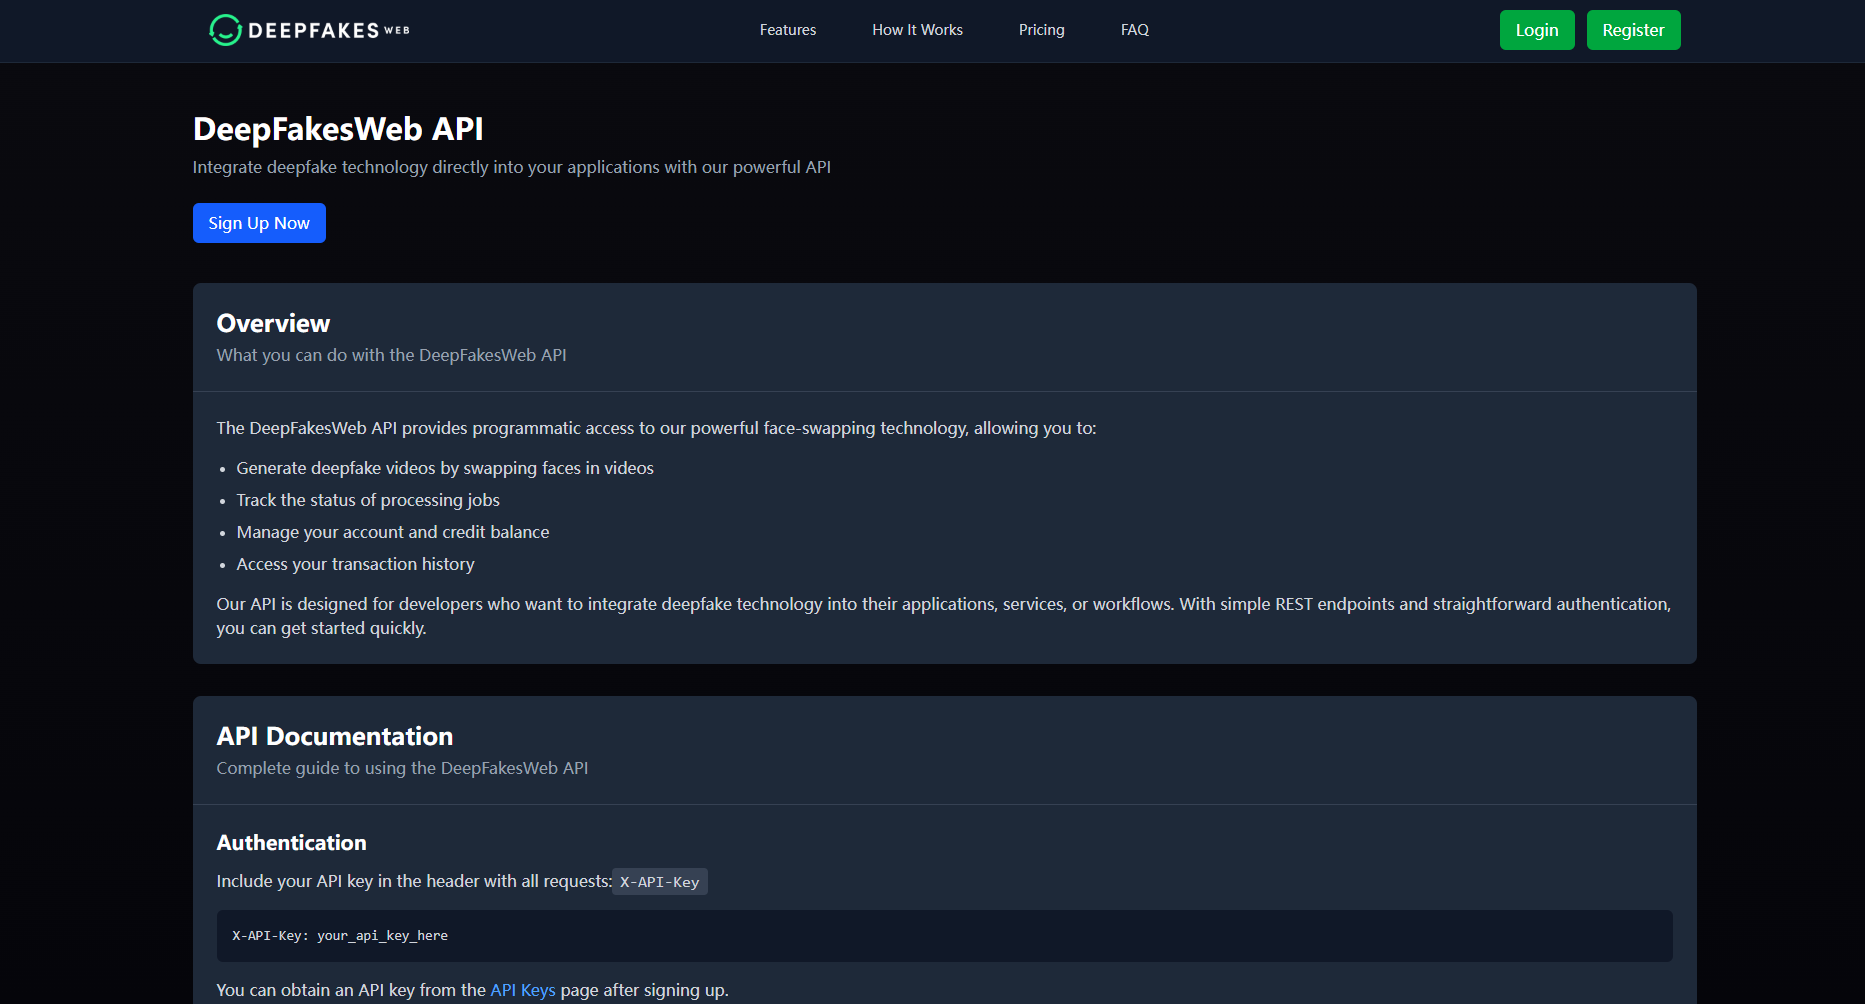Click the your_api_key_here code block
The image size is (1865, 1004).
pos(340,936)
